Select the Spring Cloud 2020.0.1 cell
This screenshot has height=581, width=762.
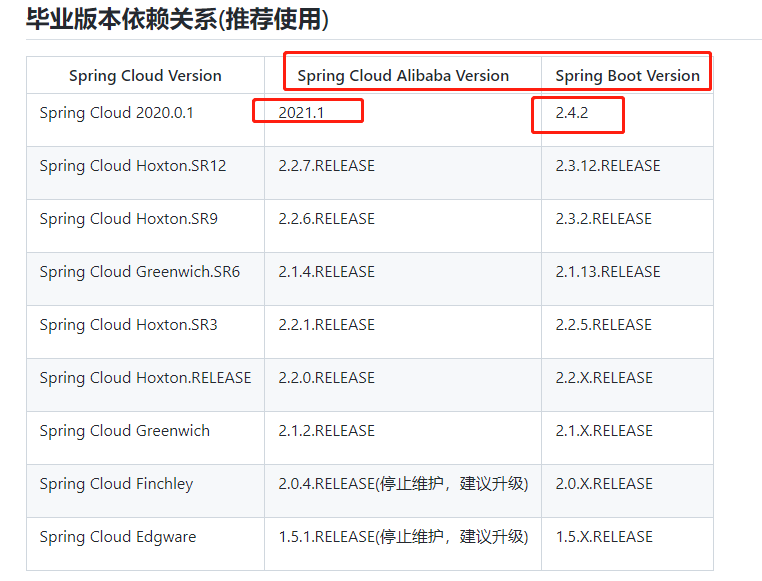[x=145, y=120]
